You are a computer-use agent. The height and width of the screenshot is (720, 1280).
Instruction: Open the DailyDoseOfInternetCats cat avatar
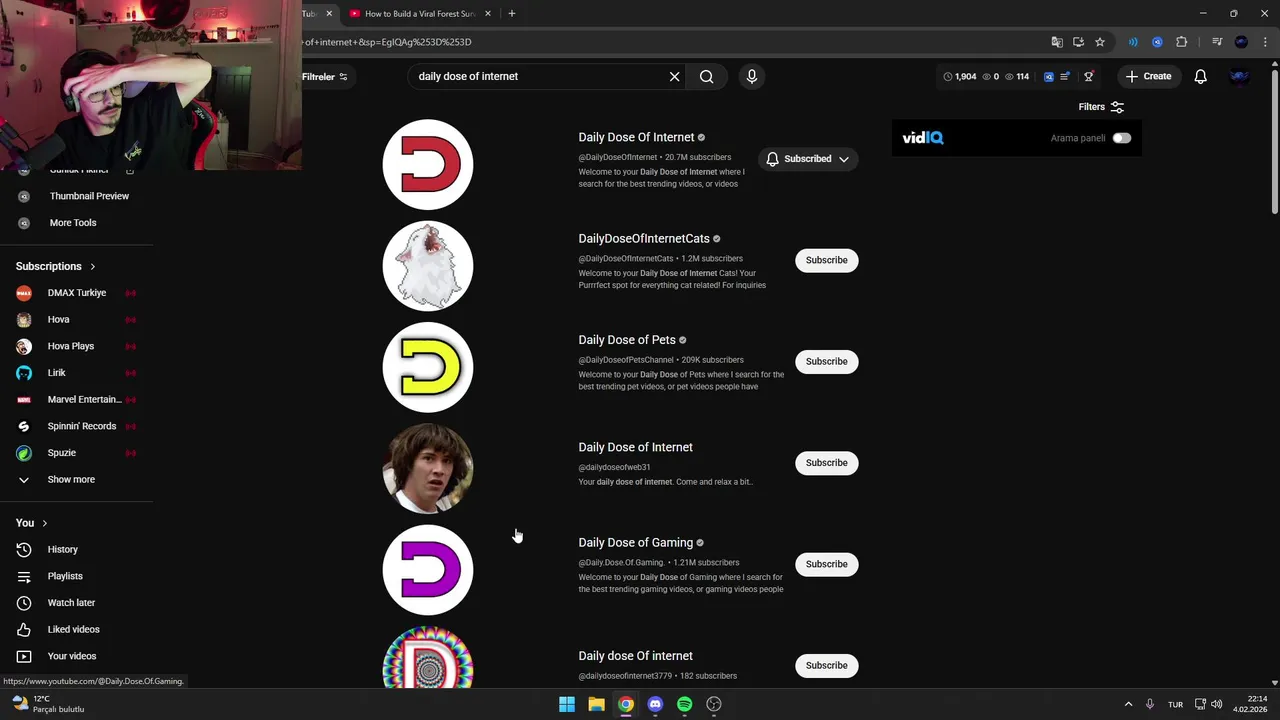tap(428, 266)
